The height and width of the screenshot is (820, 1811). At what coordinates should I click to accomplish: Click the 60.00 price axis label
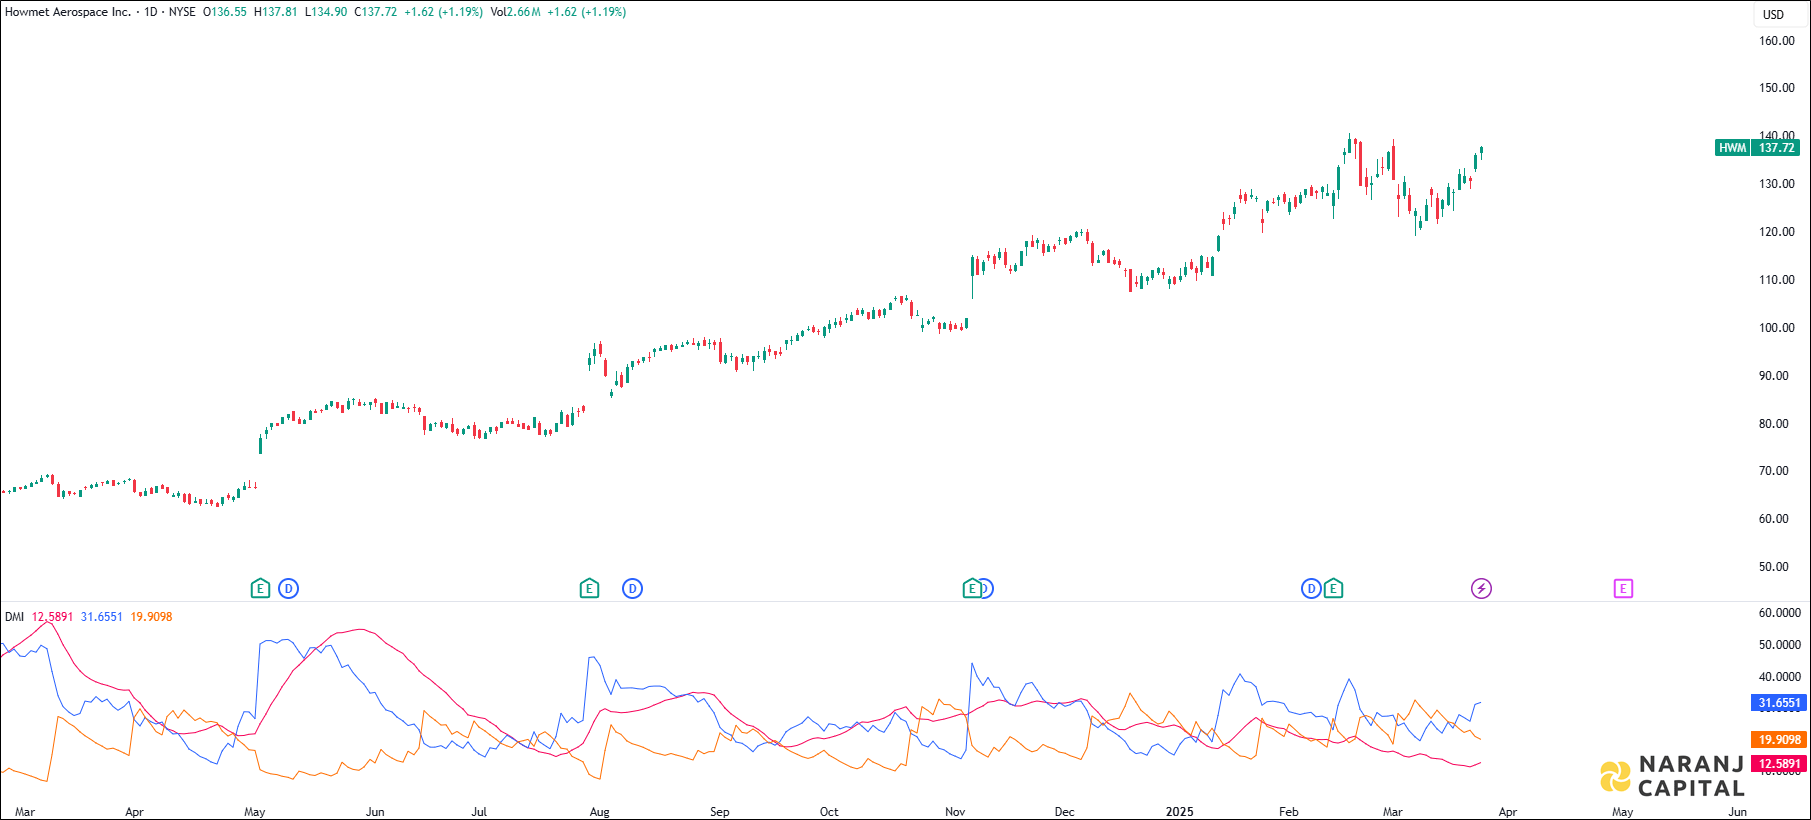pos(1774,519)
